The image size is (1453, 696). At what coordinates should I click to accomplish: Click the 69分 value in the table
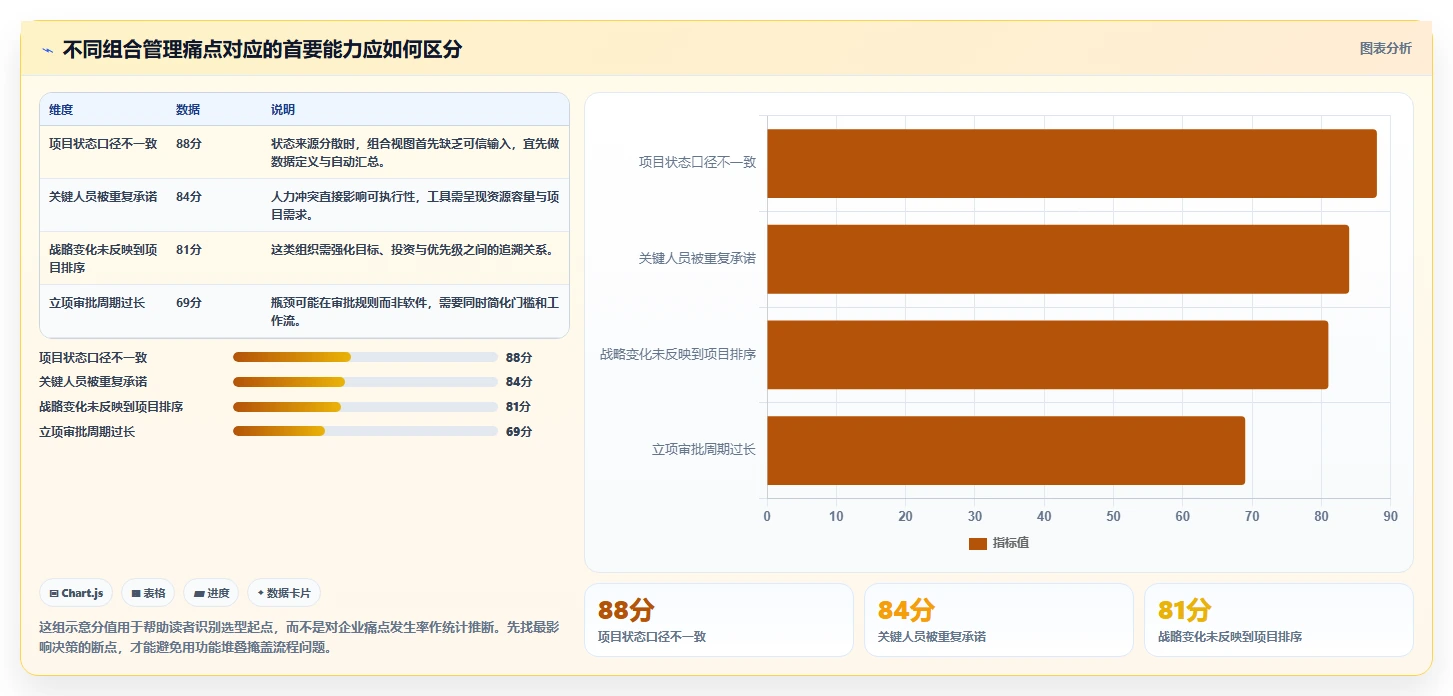pyautogui.click(x=189, y=302)
